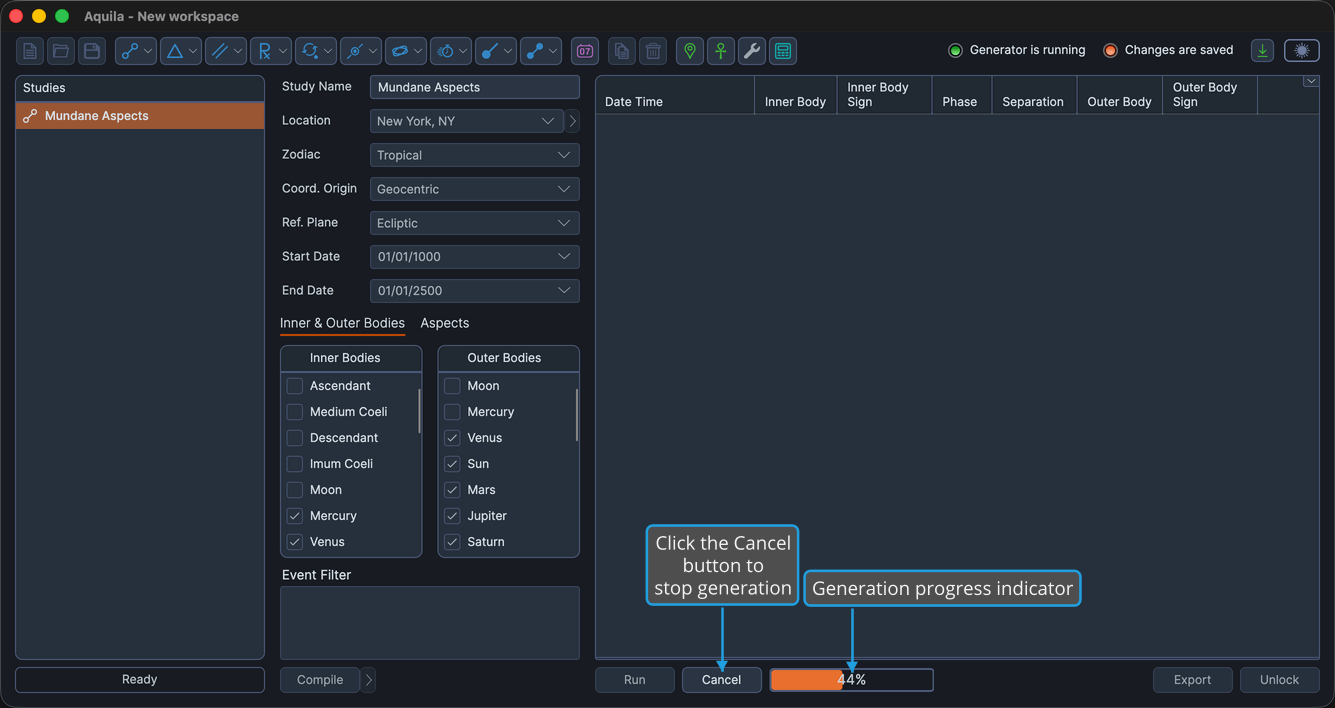
Task: Expand the arrow next to Compile button
Action: coord(369,680)
